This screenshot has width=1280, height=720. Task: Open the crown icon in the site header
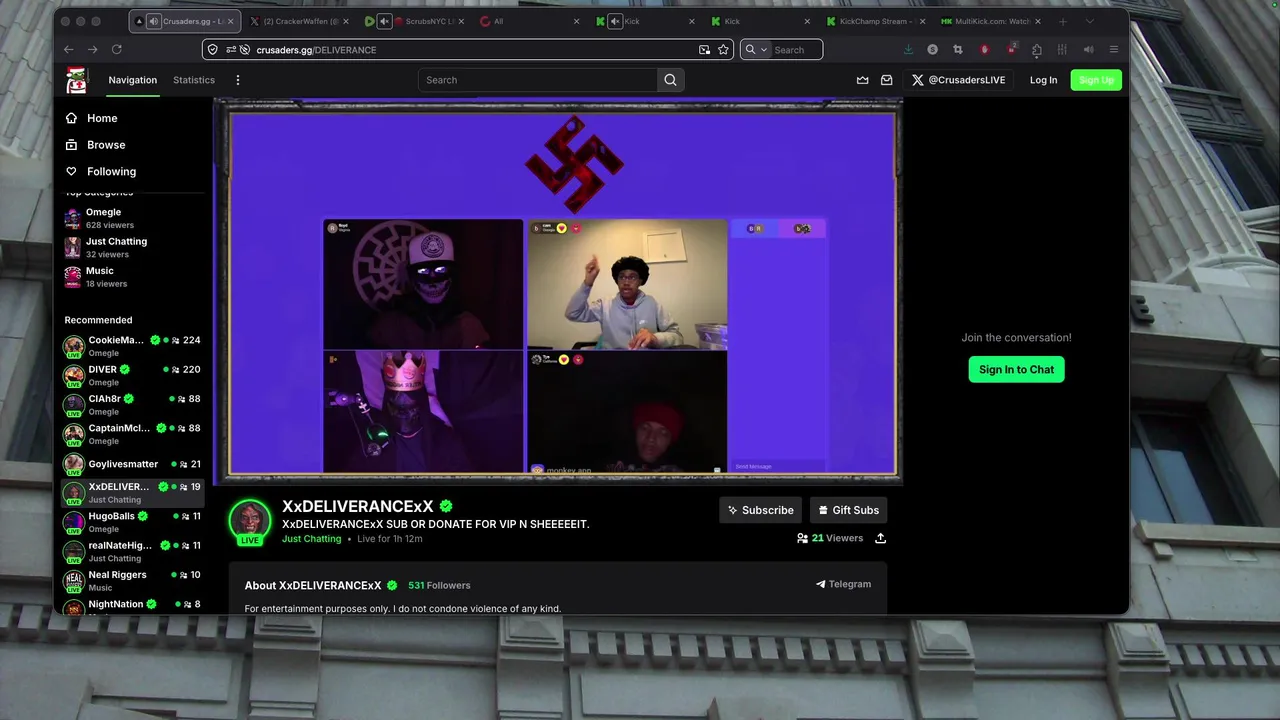click(x=863, y=80)
